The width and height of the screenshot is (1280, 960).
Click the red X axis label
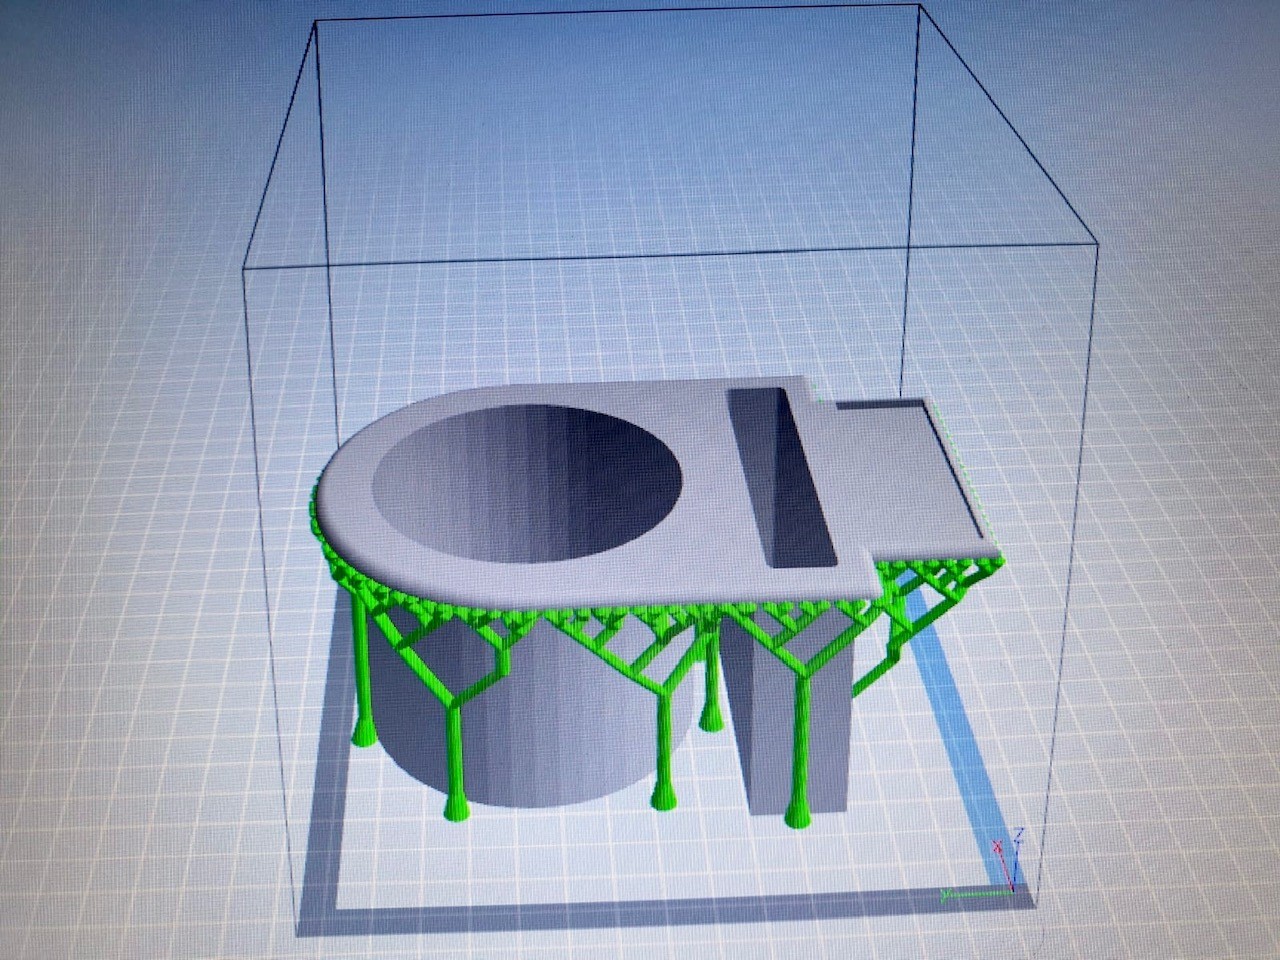point(997,847)
